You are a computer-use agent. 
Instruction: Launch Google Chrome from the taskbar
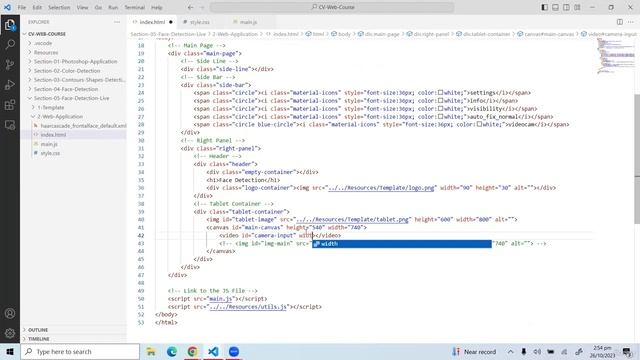click(x=192, y=351)
